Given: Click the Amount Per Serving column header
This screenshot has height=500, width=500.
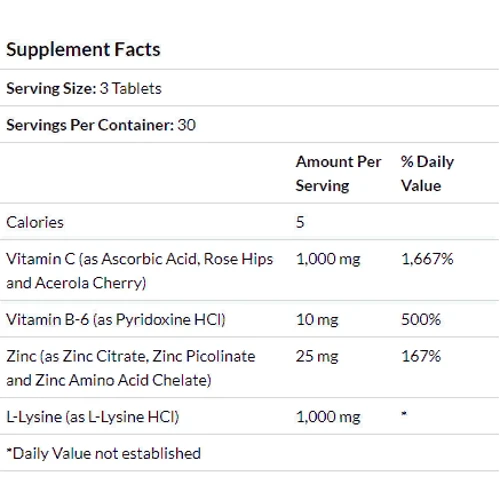Looking at the screenshot, I should 338,174.
